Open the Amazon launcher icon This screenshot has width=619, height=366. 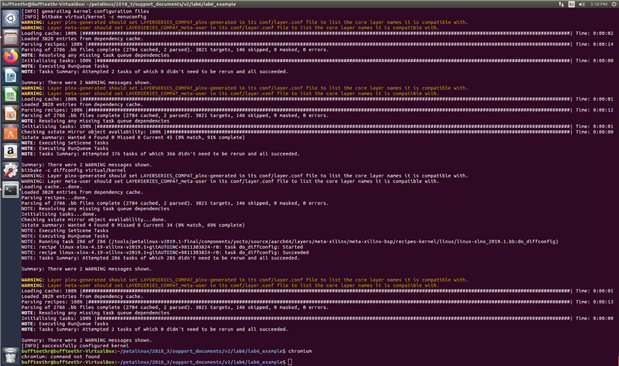[11, 151]
